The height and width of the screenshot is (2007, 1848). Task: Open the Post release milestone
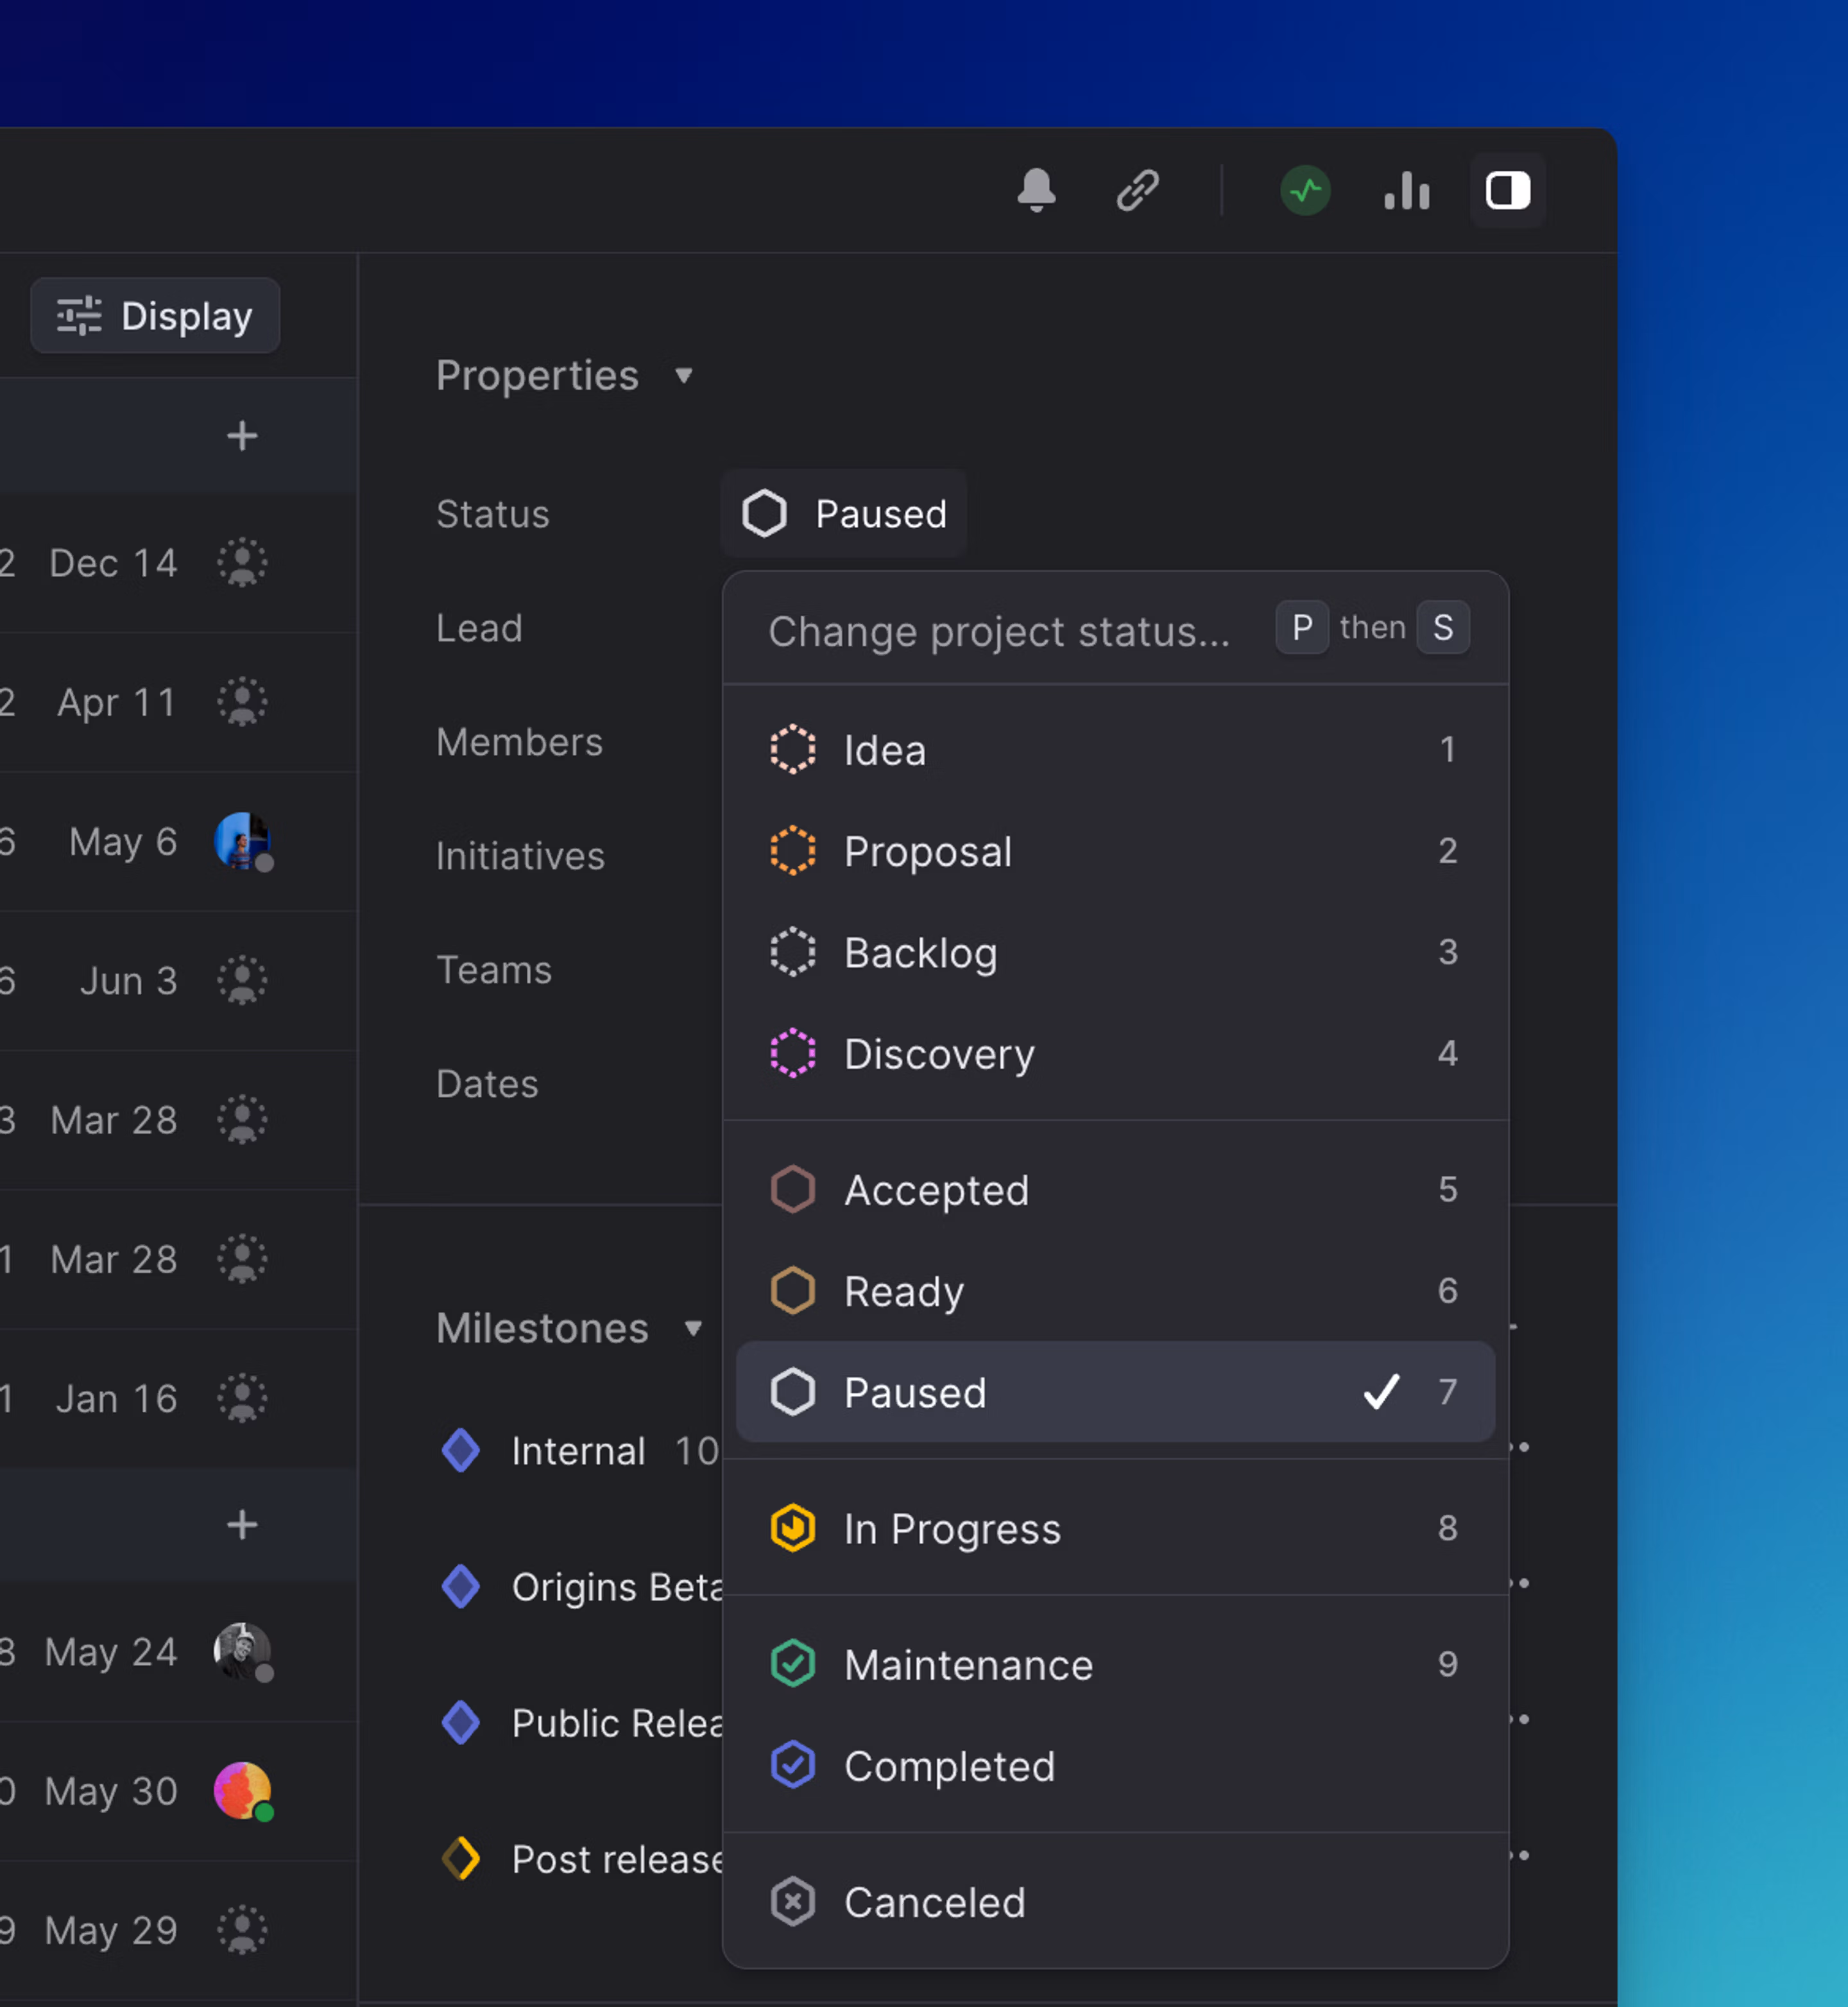click(x=617, y=1859)
